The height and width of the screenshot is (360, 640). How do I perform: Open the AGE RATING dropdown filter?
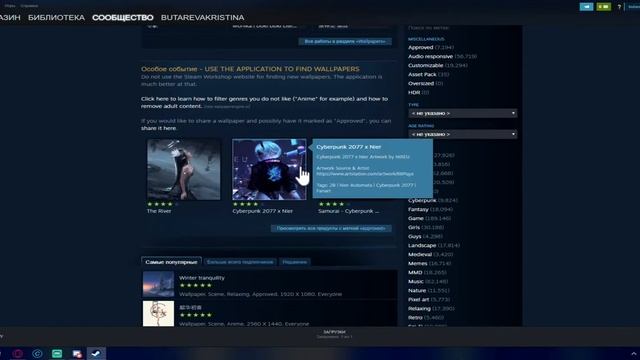(462, 134)
